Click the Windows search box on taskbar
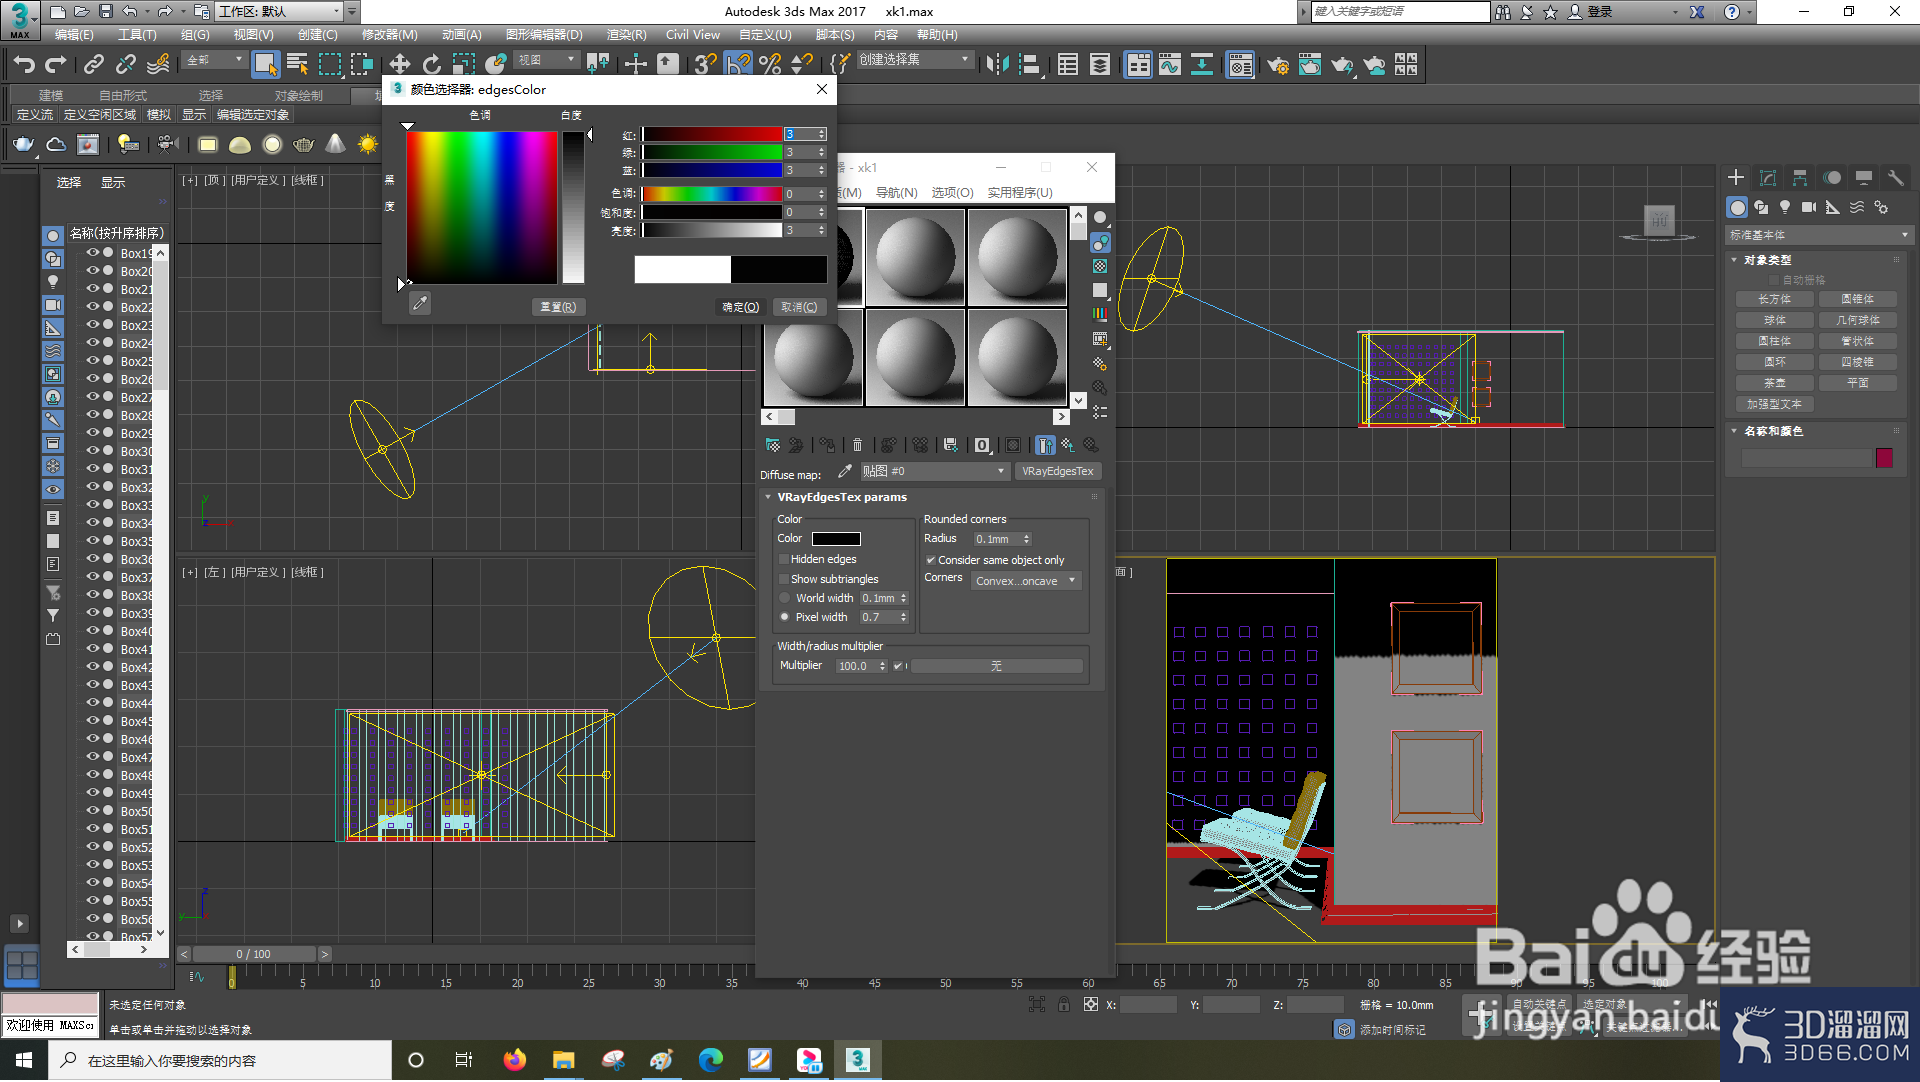 pos(220,1060)
